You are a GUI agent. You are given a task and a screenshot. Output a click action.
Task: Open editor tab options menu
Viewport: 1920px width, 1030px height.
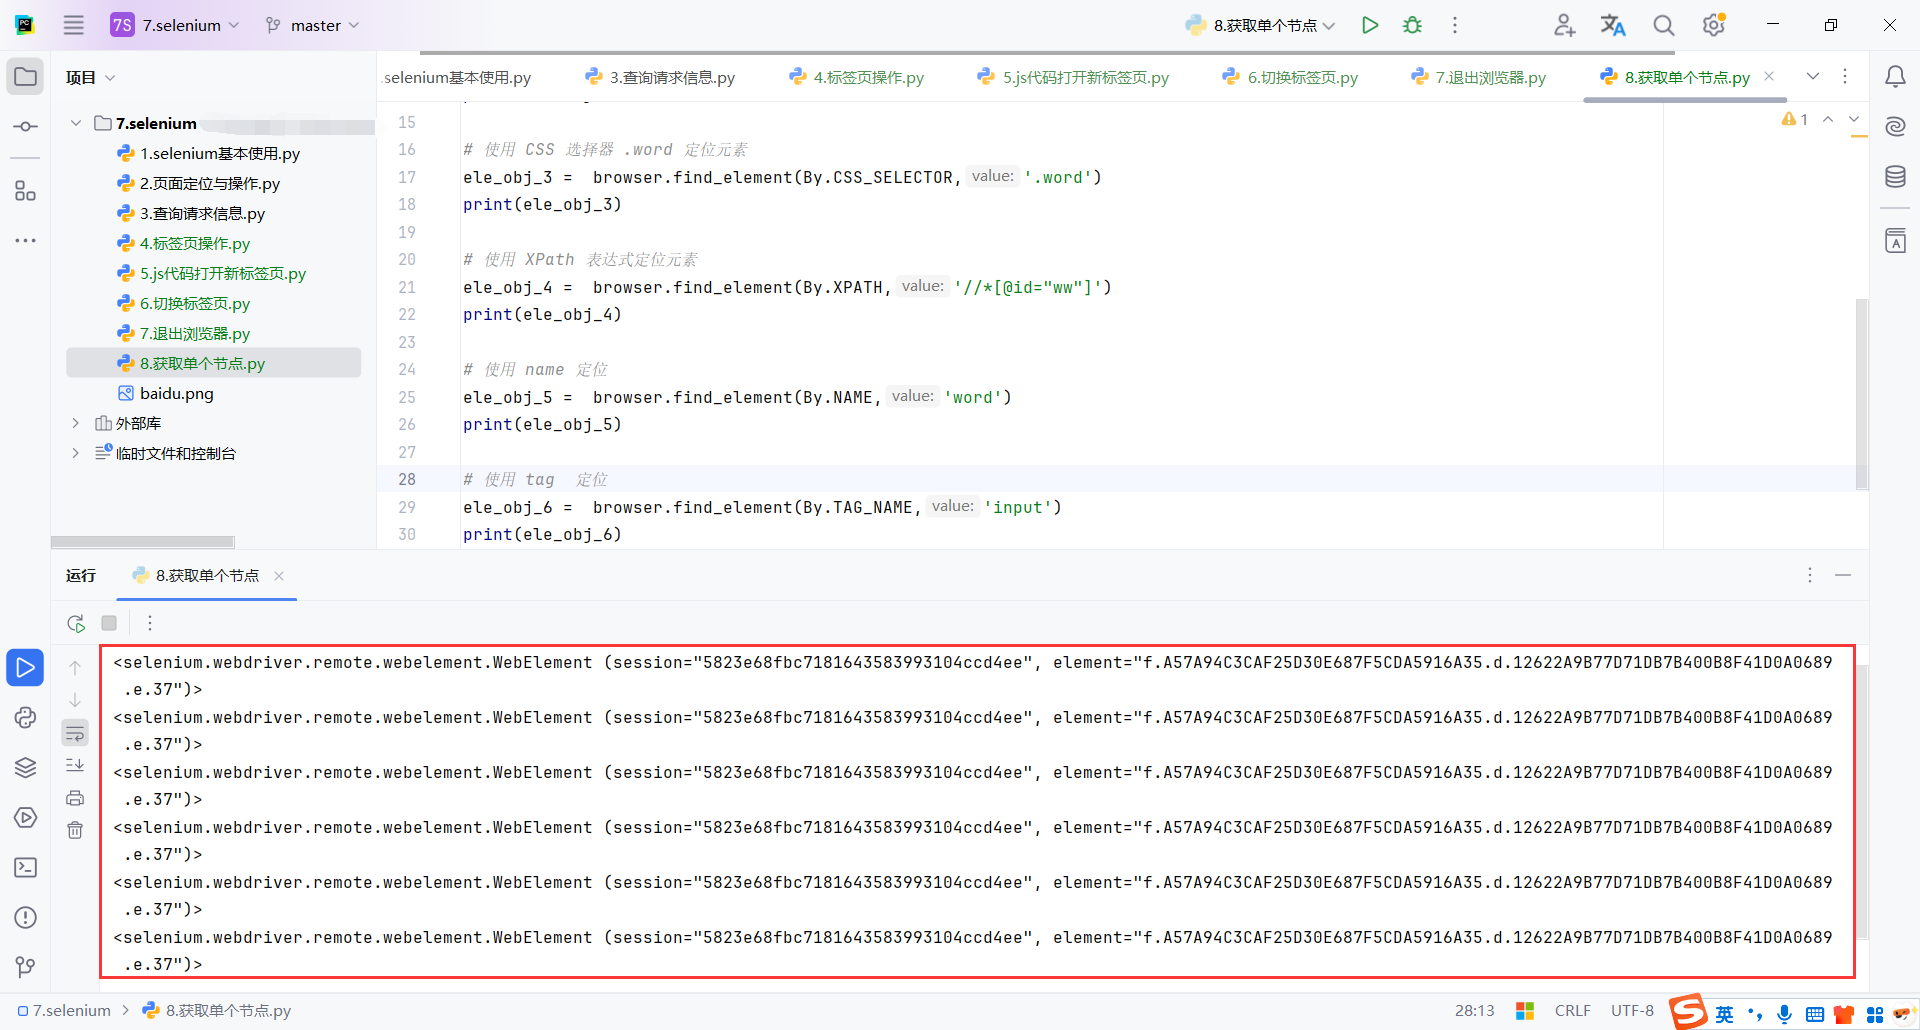tap(1845, 77)
